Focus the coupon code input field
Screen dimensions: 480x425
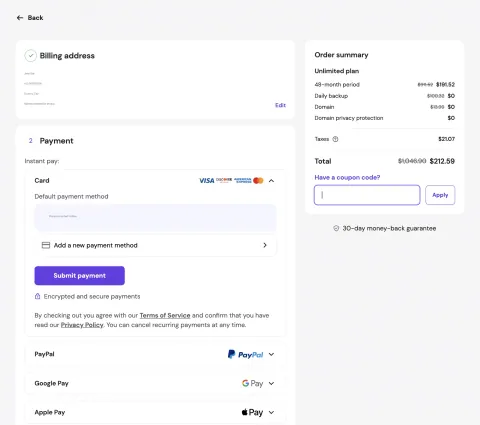[x=367, y=195]
